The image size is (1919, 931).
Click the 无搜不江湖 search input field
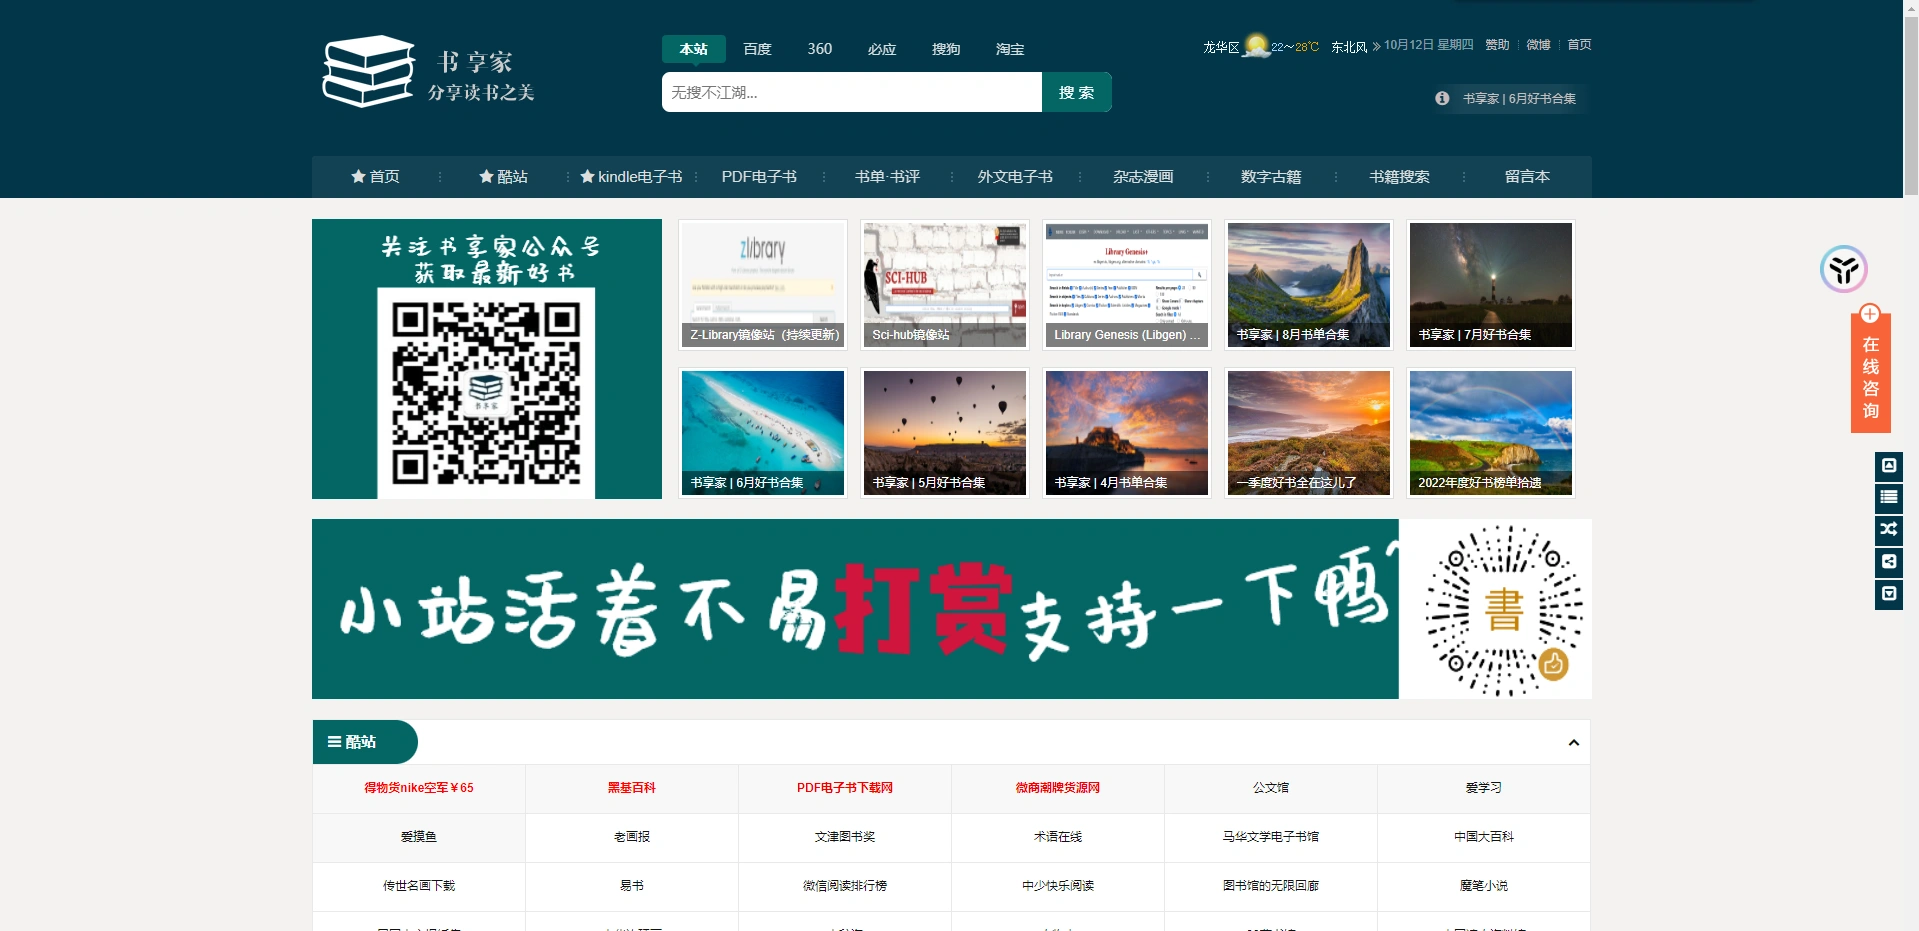(x=851, y=92)
